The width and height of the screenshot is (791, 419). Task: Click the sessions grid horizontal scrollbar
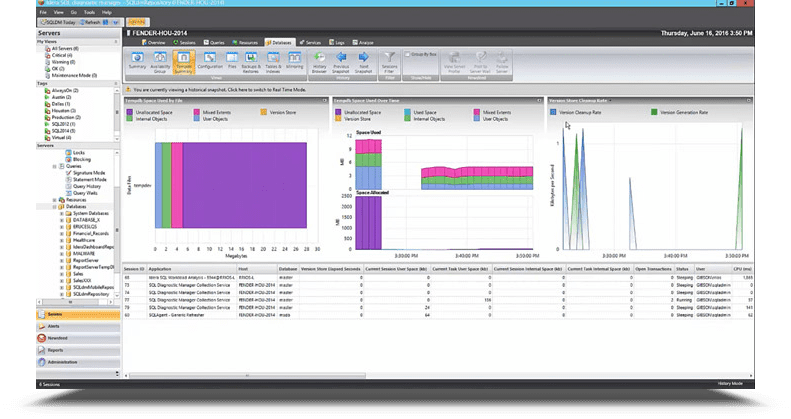[x=247, y=376]
